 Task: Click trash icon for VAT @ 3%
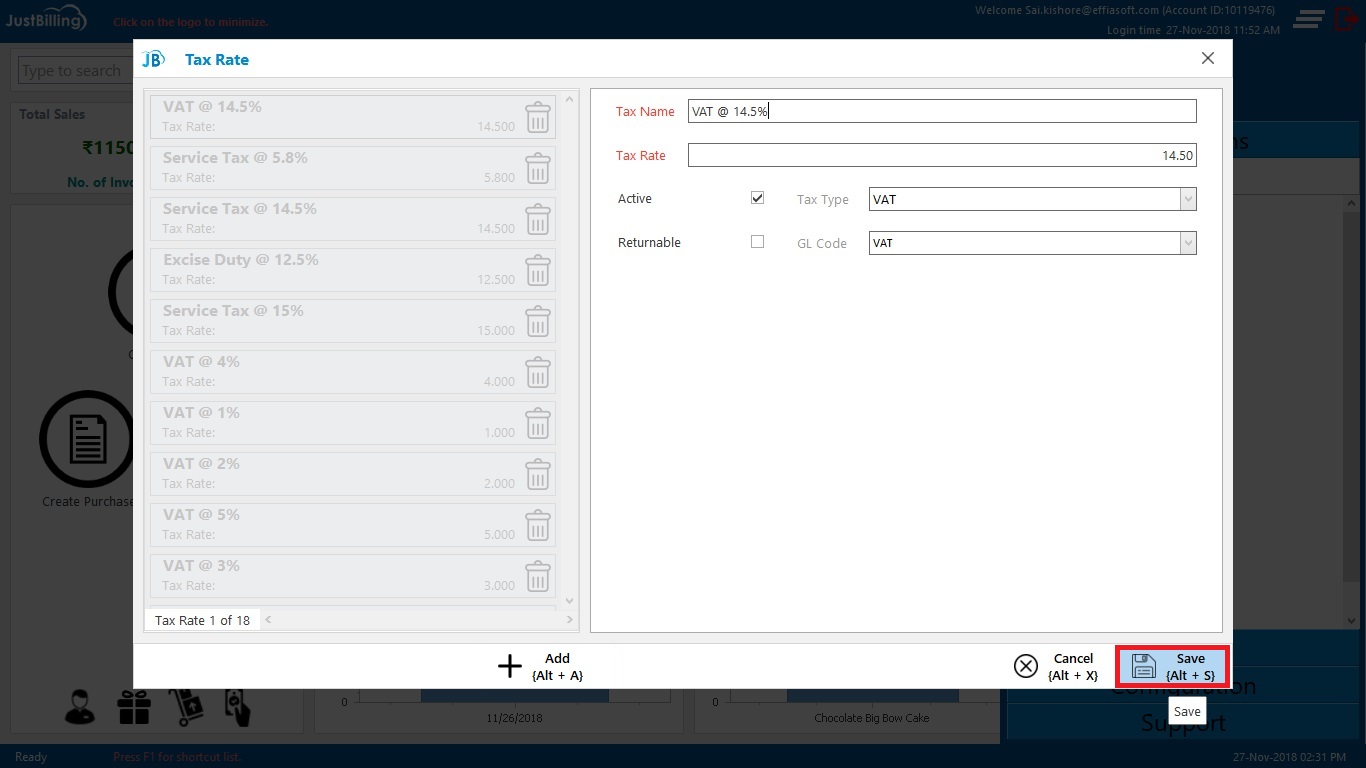[538, 576]
